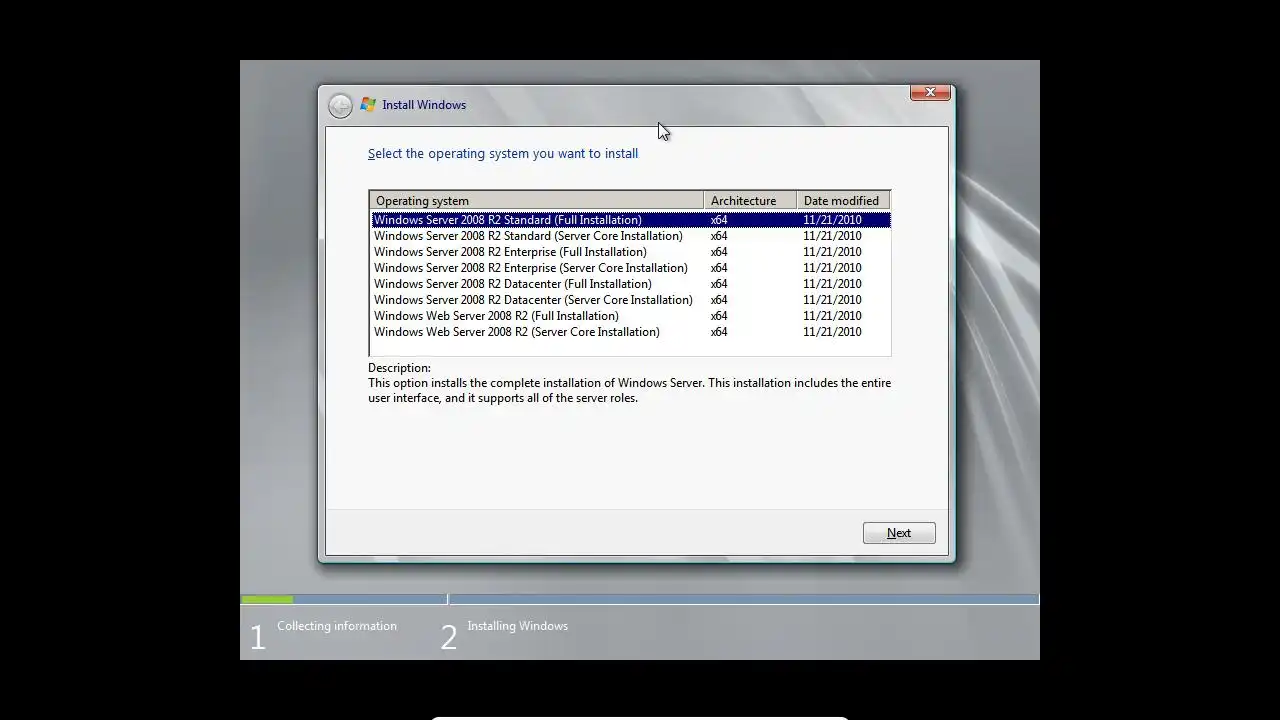Click the 'Select the operating system' heading

tap(503, 154)
